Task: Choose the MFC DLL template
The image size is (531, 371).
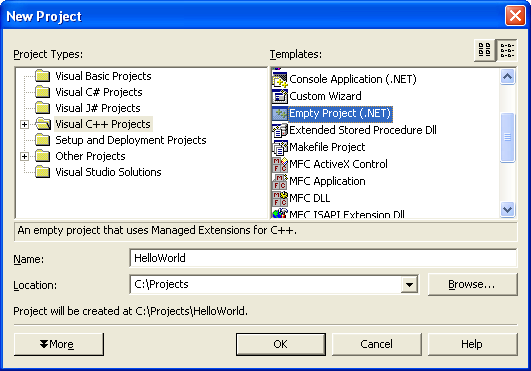Action: (310, 198)
